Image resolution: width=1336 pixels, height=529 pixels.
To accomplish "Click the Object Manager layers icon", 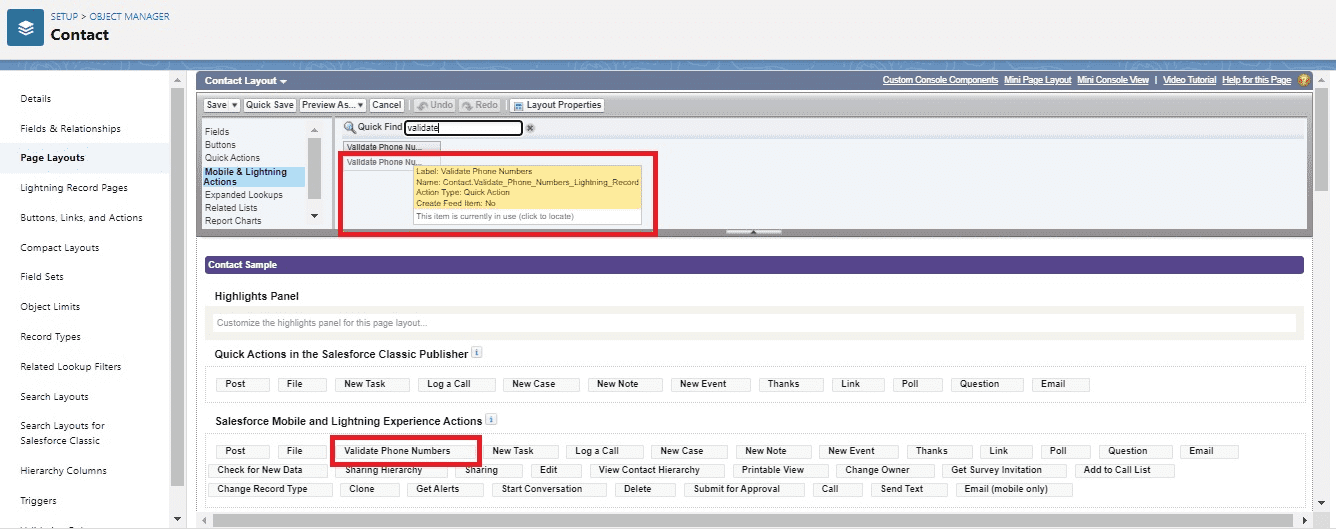I will coord(25,28).
